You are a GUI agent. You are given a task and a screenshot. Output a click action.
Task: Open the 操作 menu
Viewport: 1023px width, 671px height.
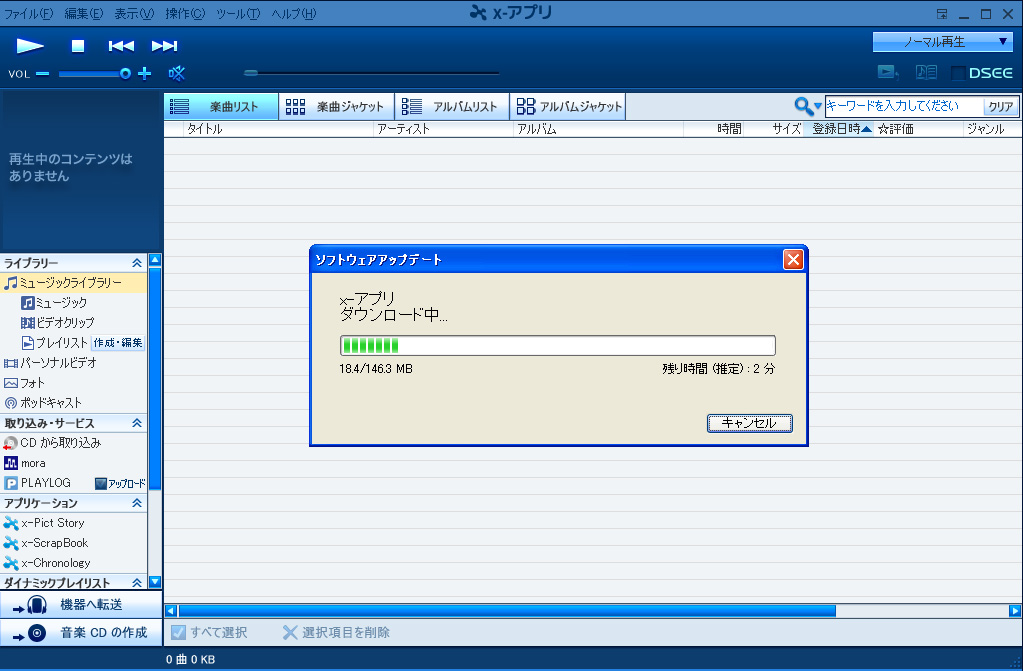[x=185, y=14]
